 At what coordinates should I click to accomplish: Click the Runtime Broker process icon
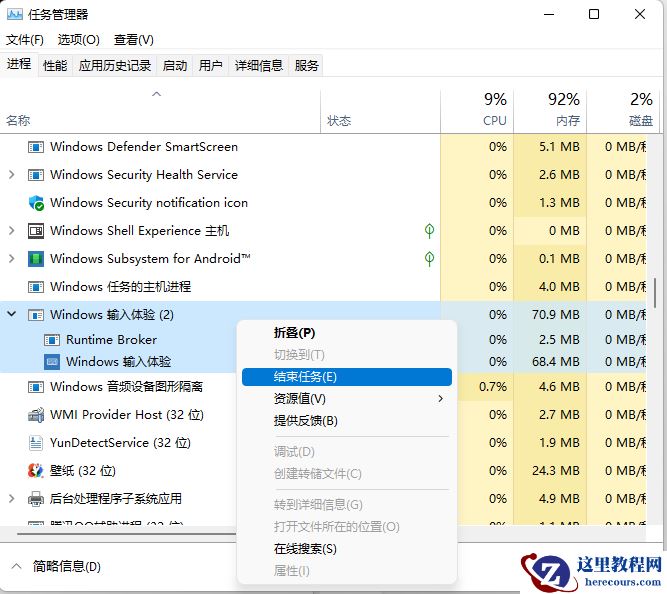coord(52,340)
